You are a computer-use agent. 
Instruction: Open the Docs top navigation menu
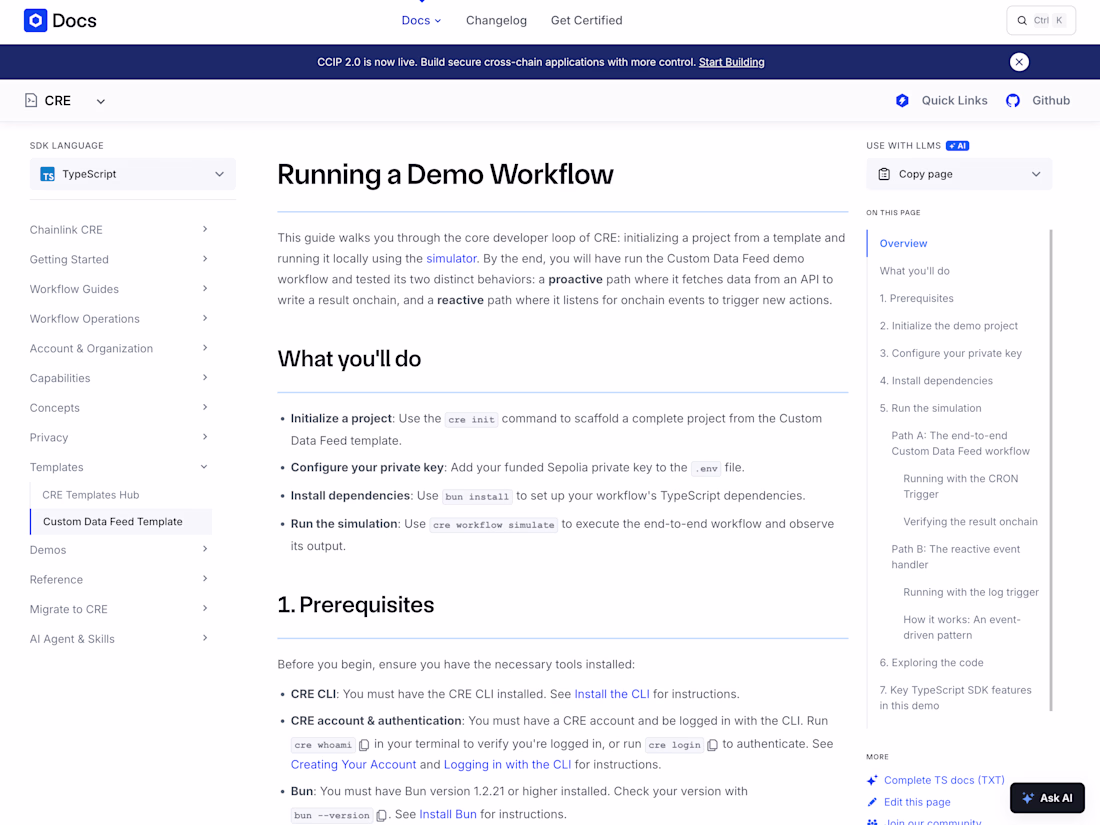[421, 20]
